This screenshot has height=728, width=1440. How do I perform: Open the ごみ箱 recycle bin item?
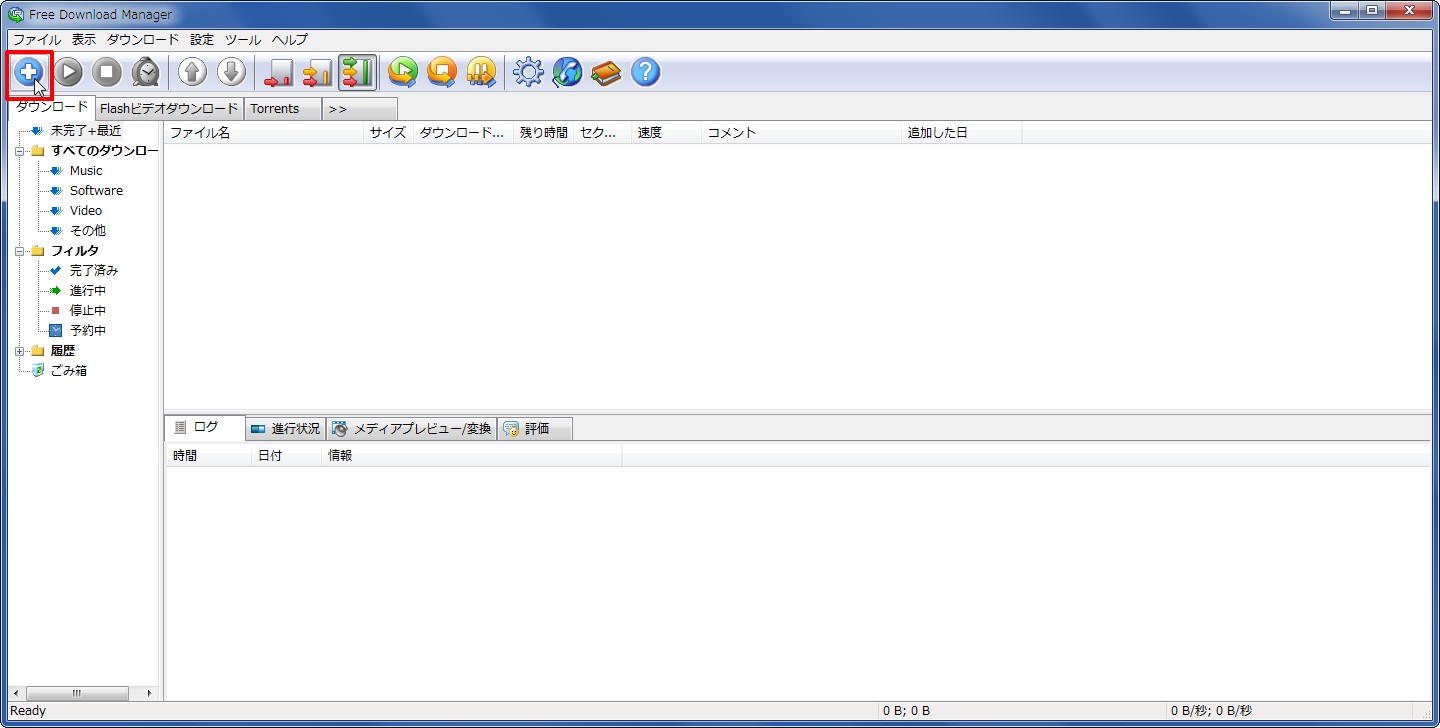coord(69,370)
